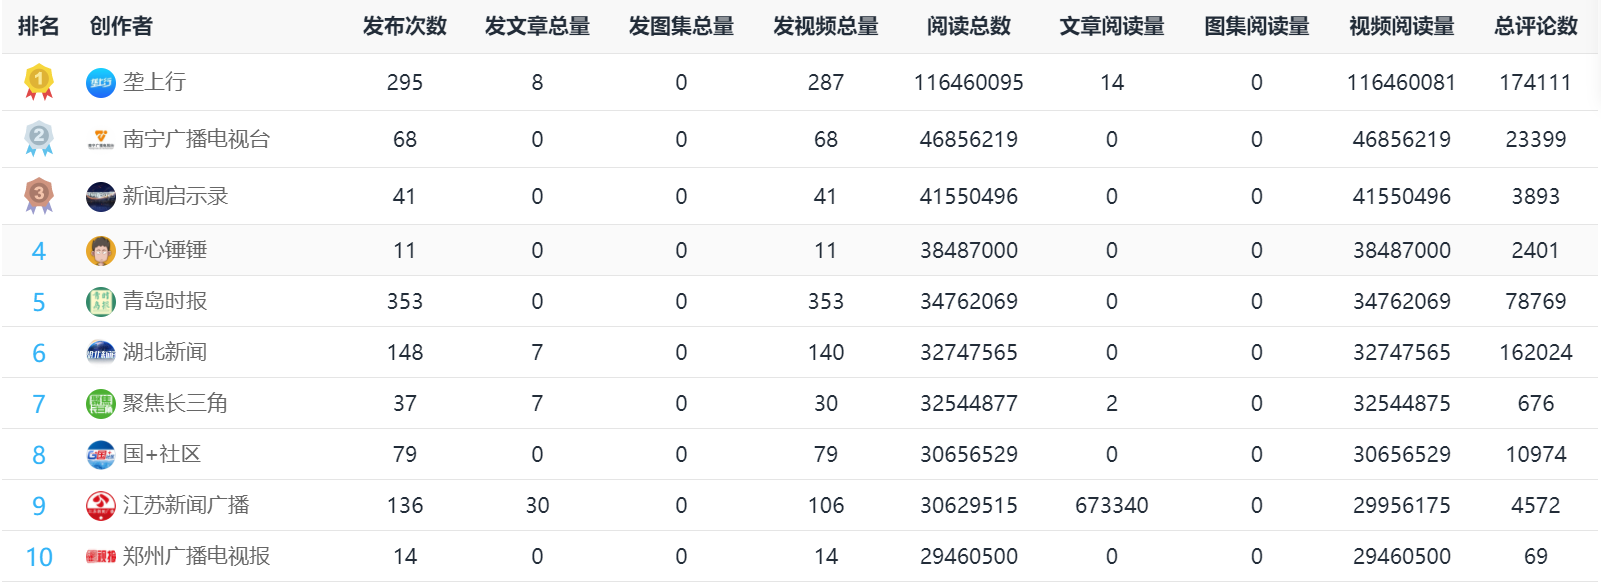This screenshot has width=1601, height=584.
Task: Select video reads value 32544875
Action: 1402,403
